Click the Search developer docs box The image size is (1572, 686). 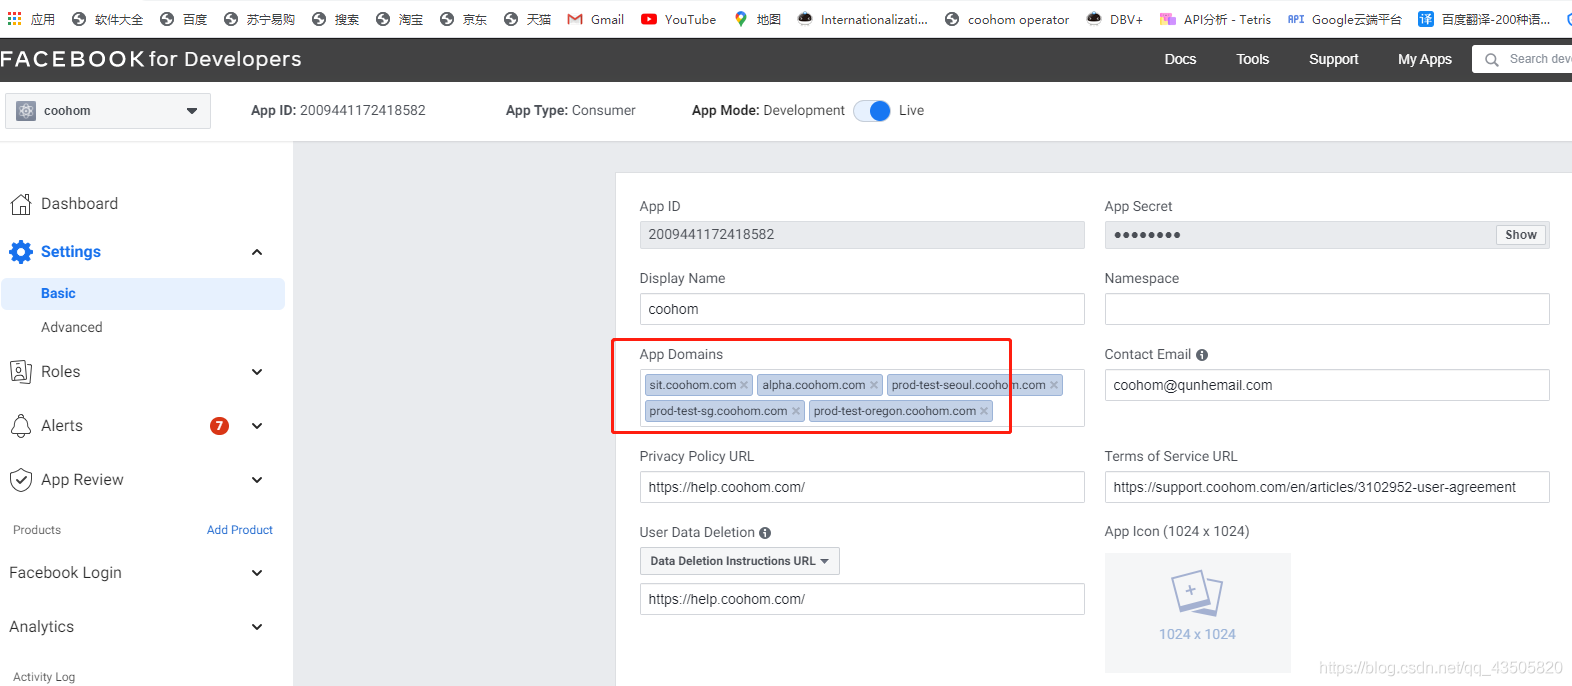coord(1522,60)
